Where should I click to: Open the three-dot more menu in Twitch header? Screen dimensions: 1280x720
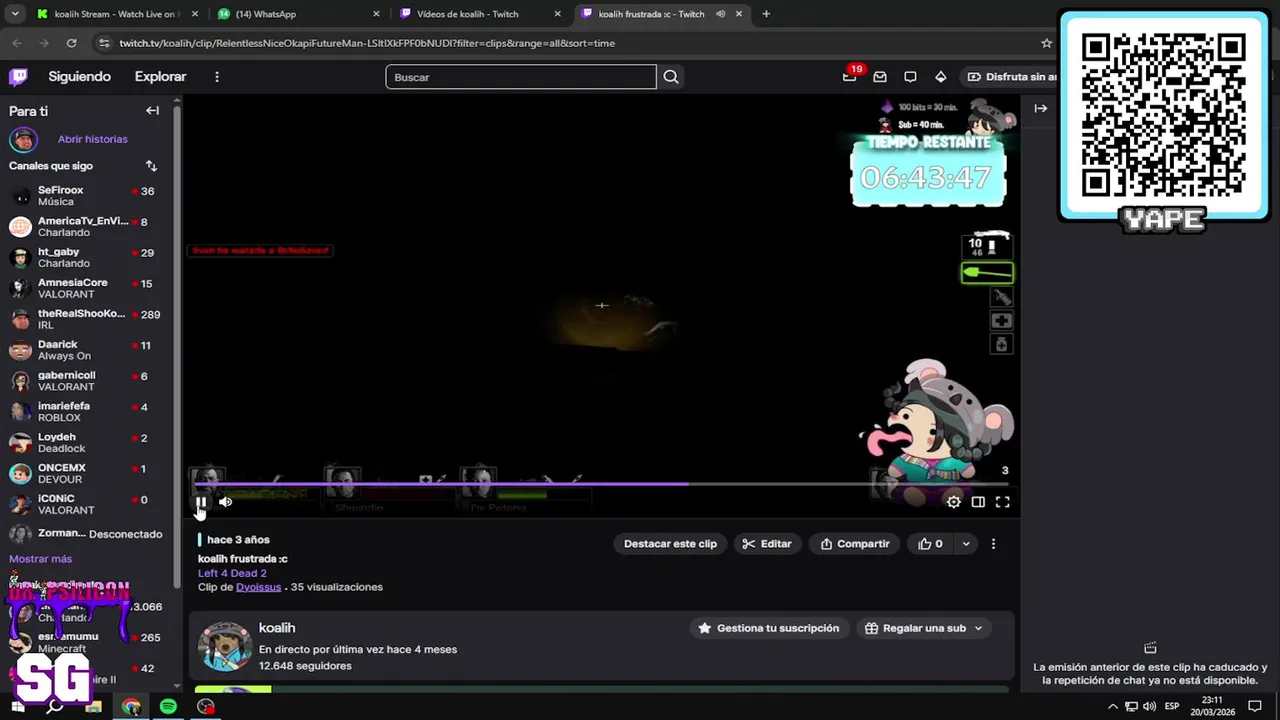[x=217, y=77]
